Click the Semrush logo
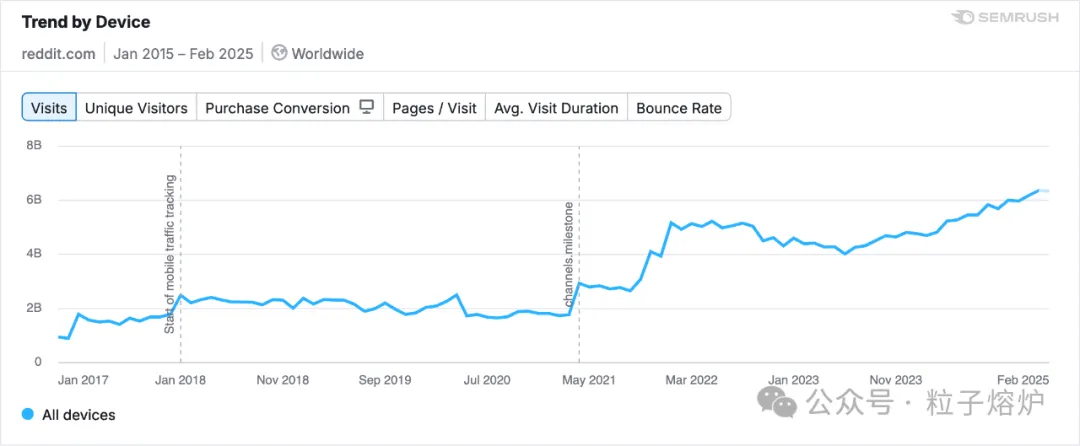 coord(1005,18)
